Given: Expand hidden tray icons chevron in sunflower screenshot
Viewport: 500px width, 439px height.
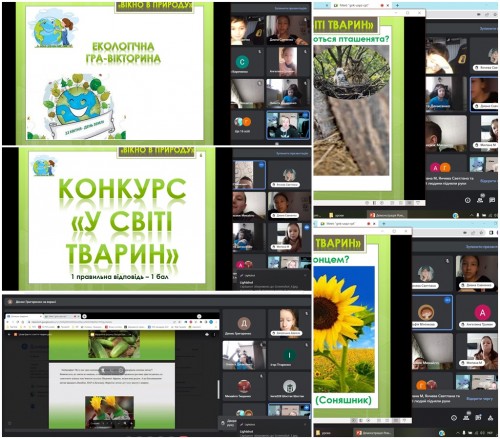Looking at the screenshot, I should point(458,433).
